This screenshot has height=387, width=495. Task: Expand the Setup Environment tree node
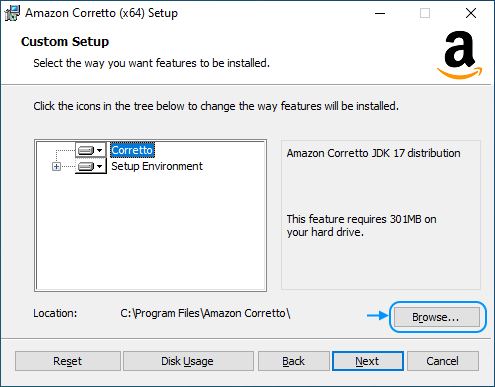point(56,166)
